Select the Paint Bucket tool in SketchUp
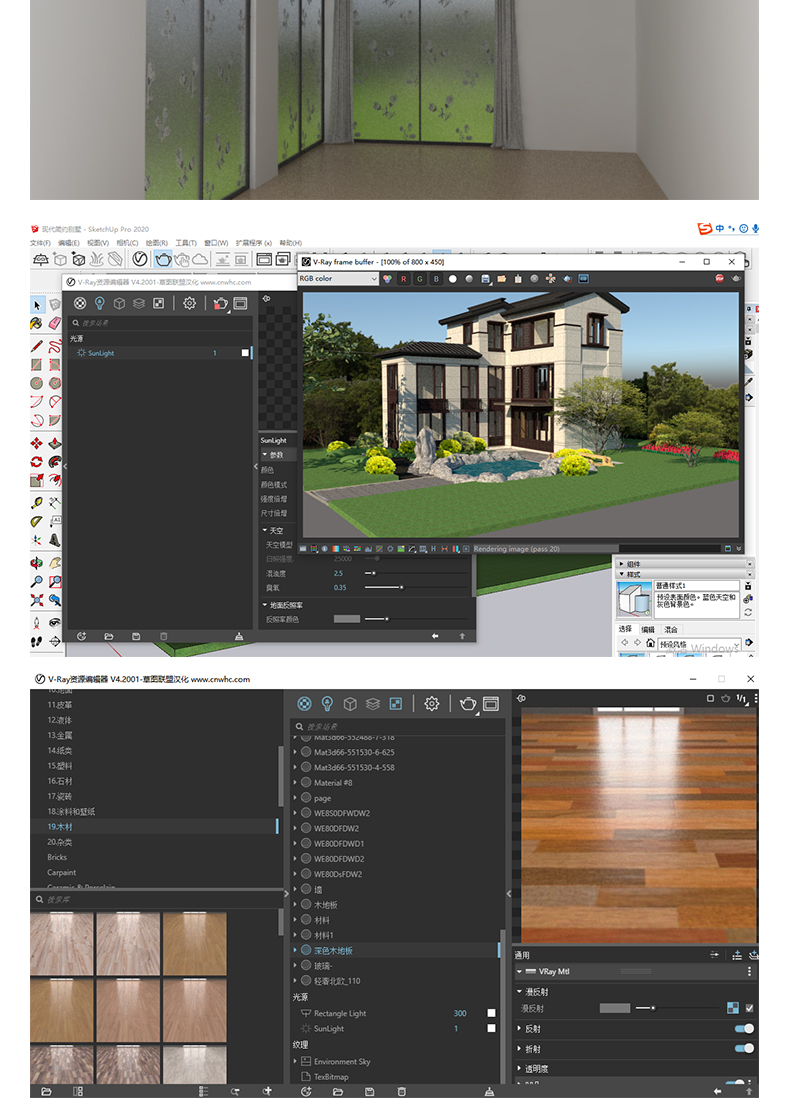This screenshot has width=790, height=1116. 36,323
